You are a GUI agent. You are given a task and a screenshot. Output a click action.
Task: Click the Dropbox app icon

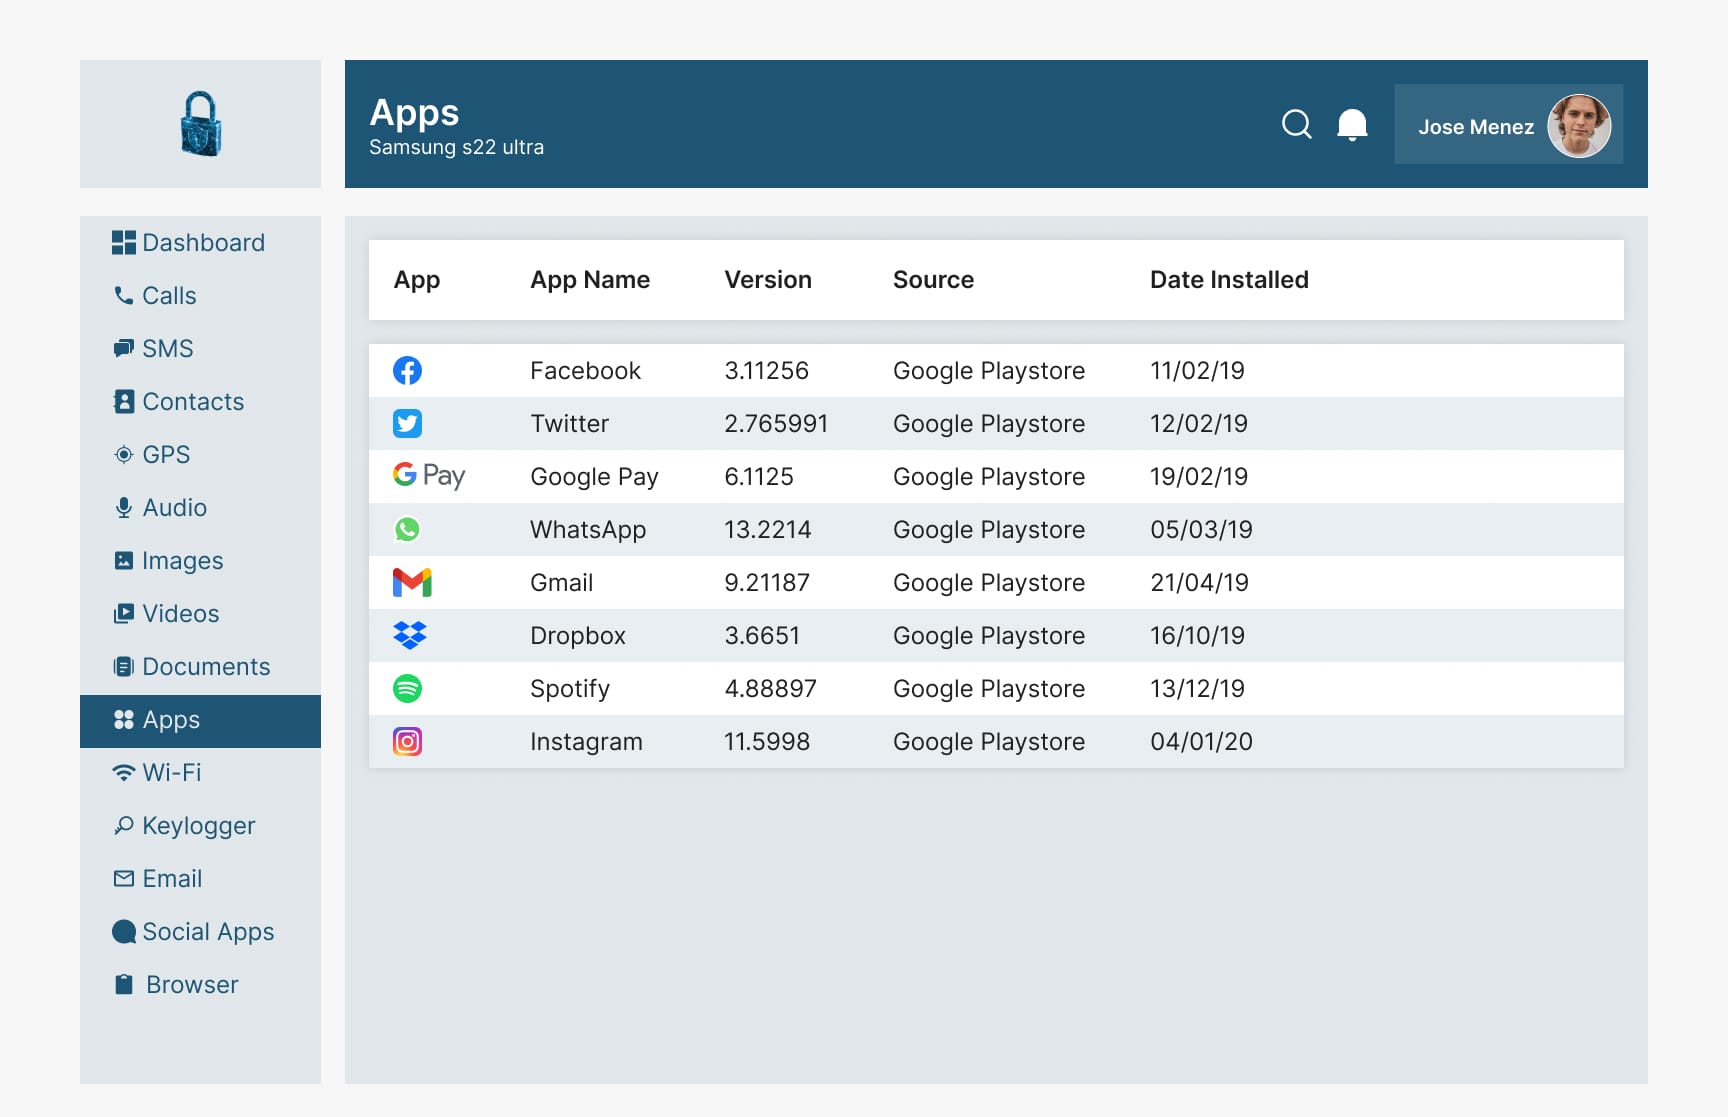click(409, 636)
